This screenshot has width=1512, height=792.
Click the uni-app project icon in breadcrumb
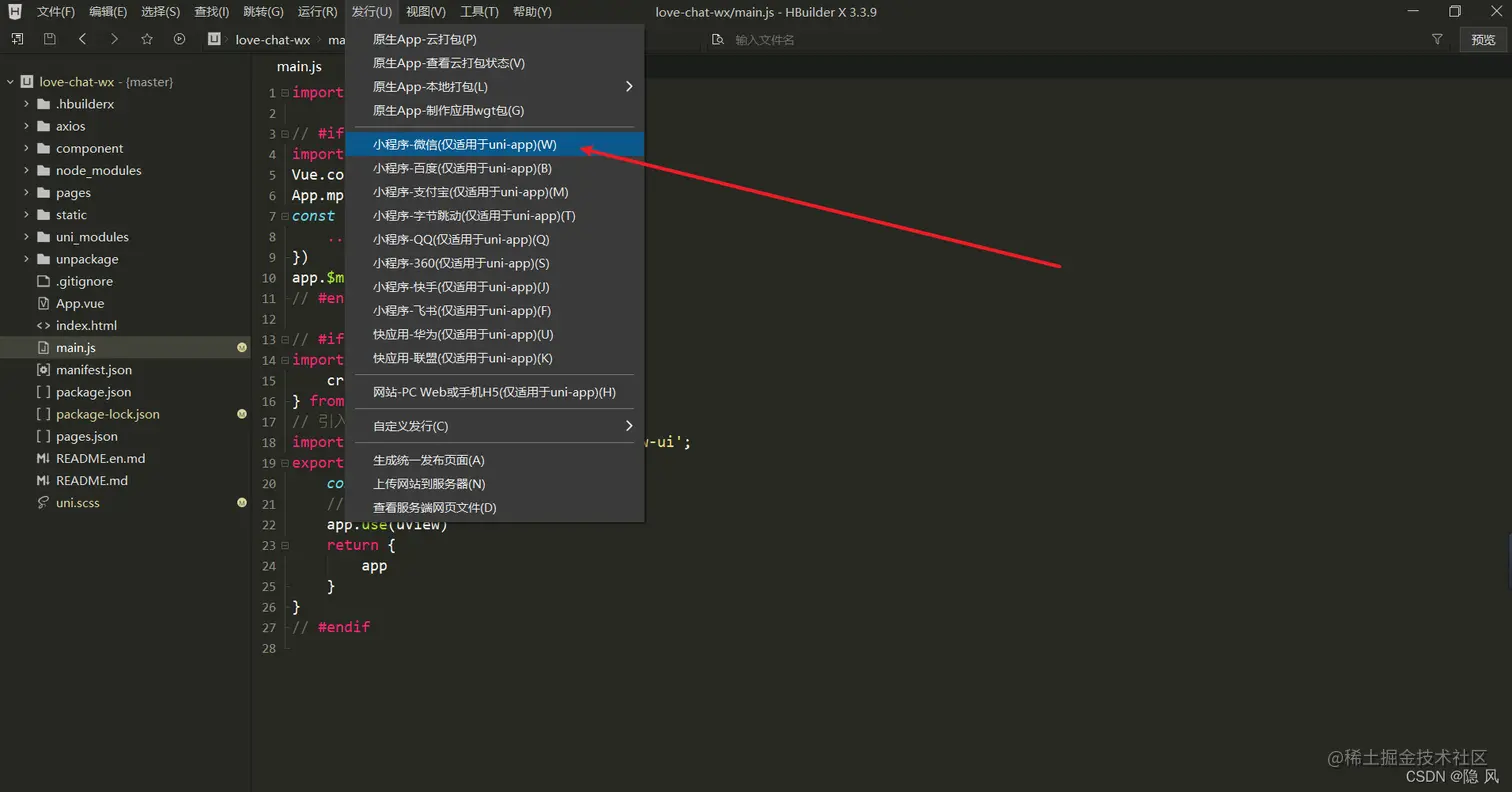pos(214,39)
